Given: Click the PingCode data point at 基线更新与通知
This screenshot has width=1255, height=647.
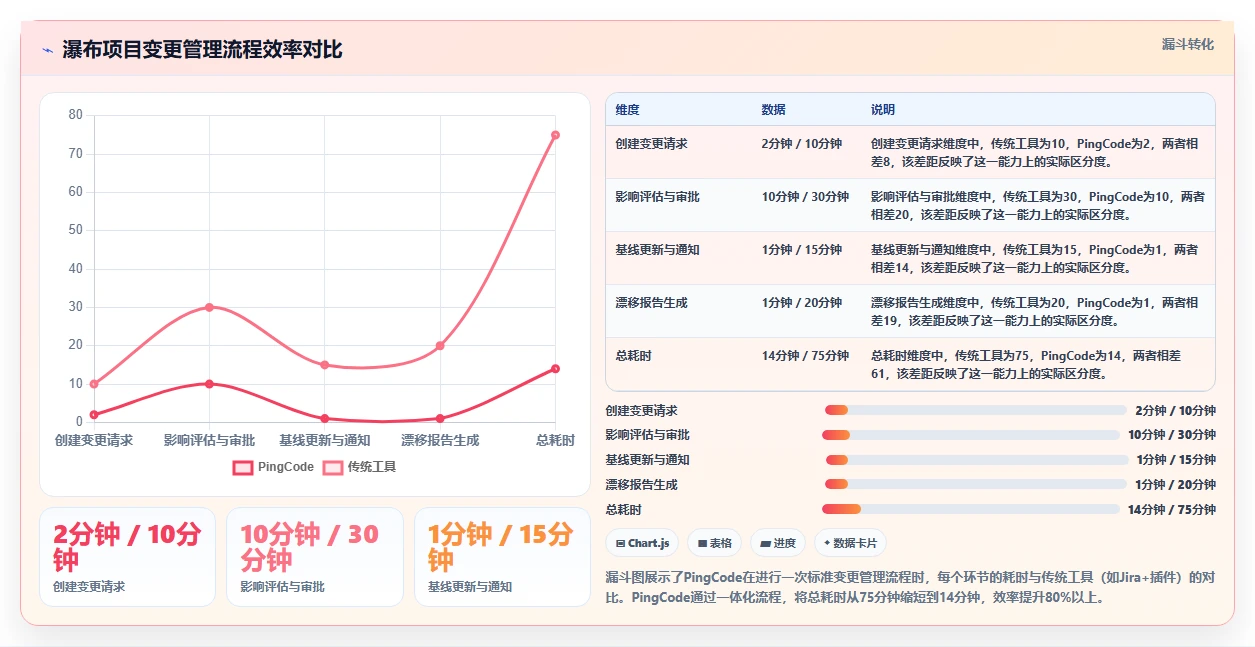Looking at the screenshot, I should (x=325, y=419).
